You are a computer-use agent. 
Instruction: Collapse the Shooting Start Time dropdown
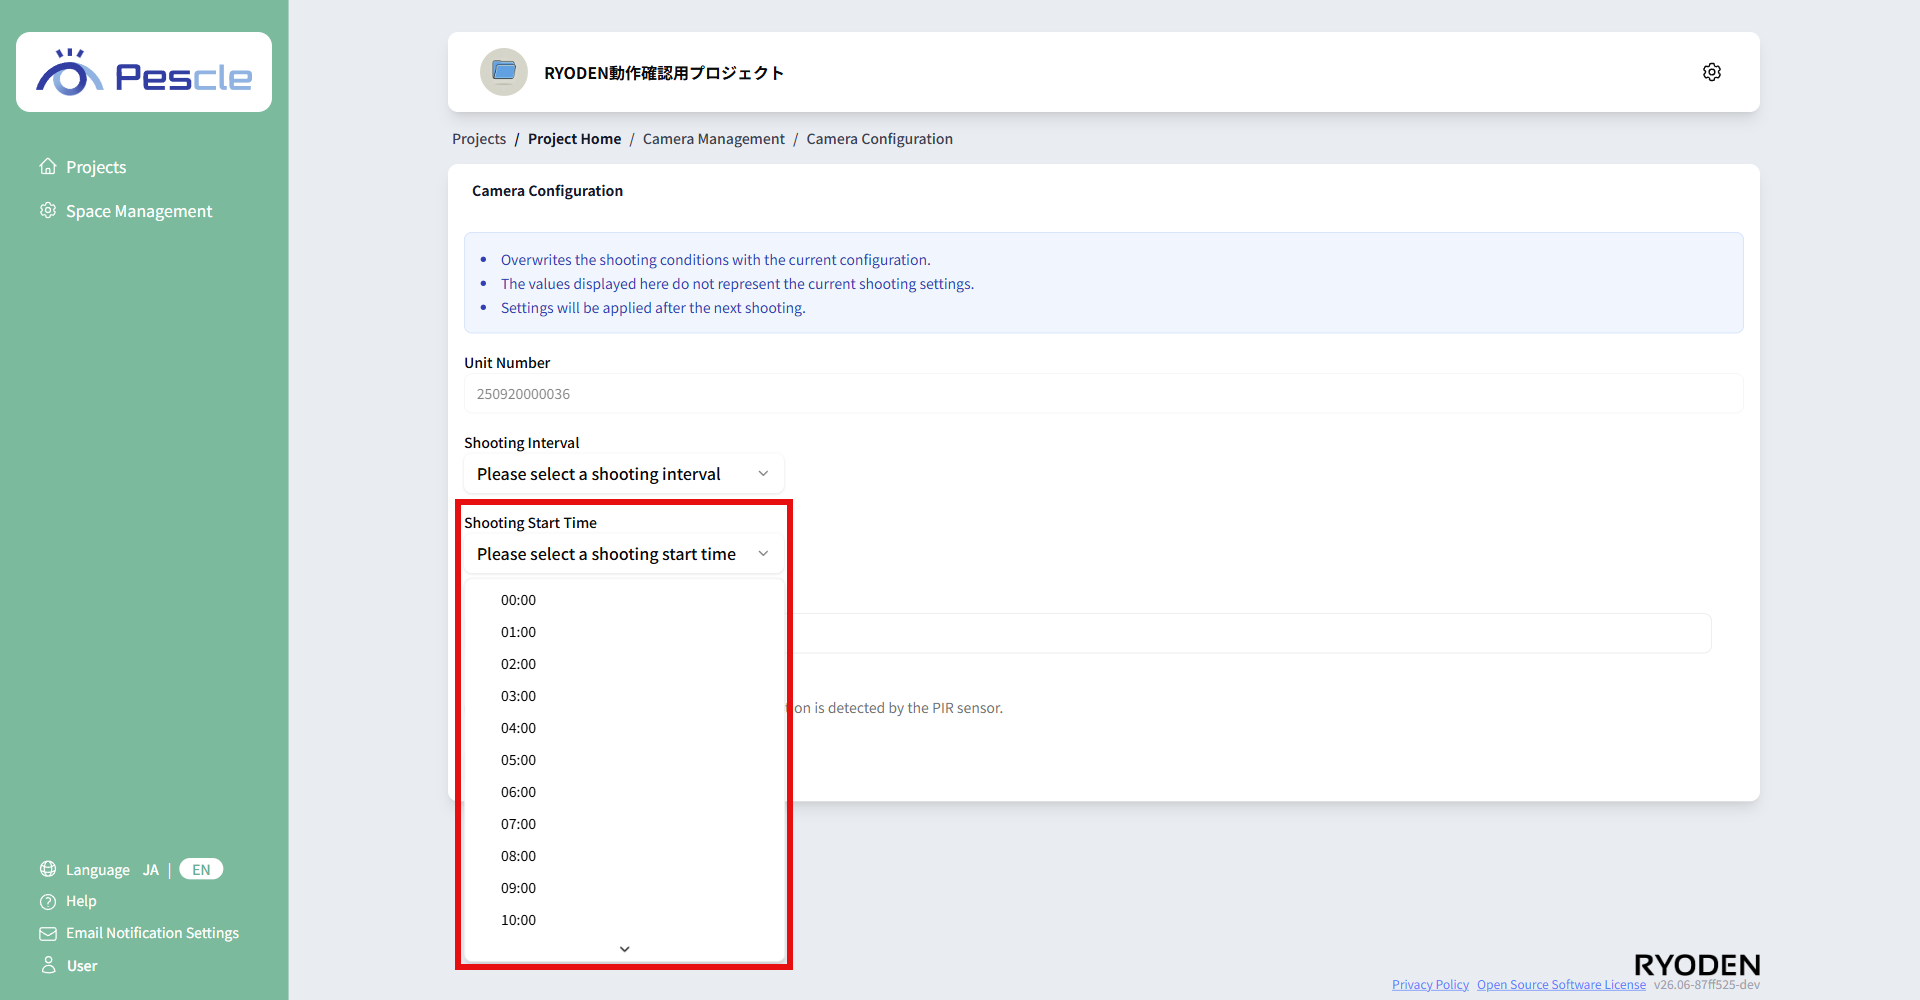click(624, 554)
